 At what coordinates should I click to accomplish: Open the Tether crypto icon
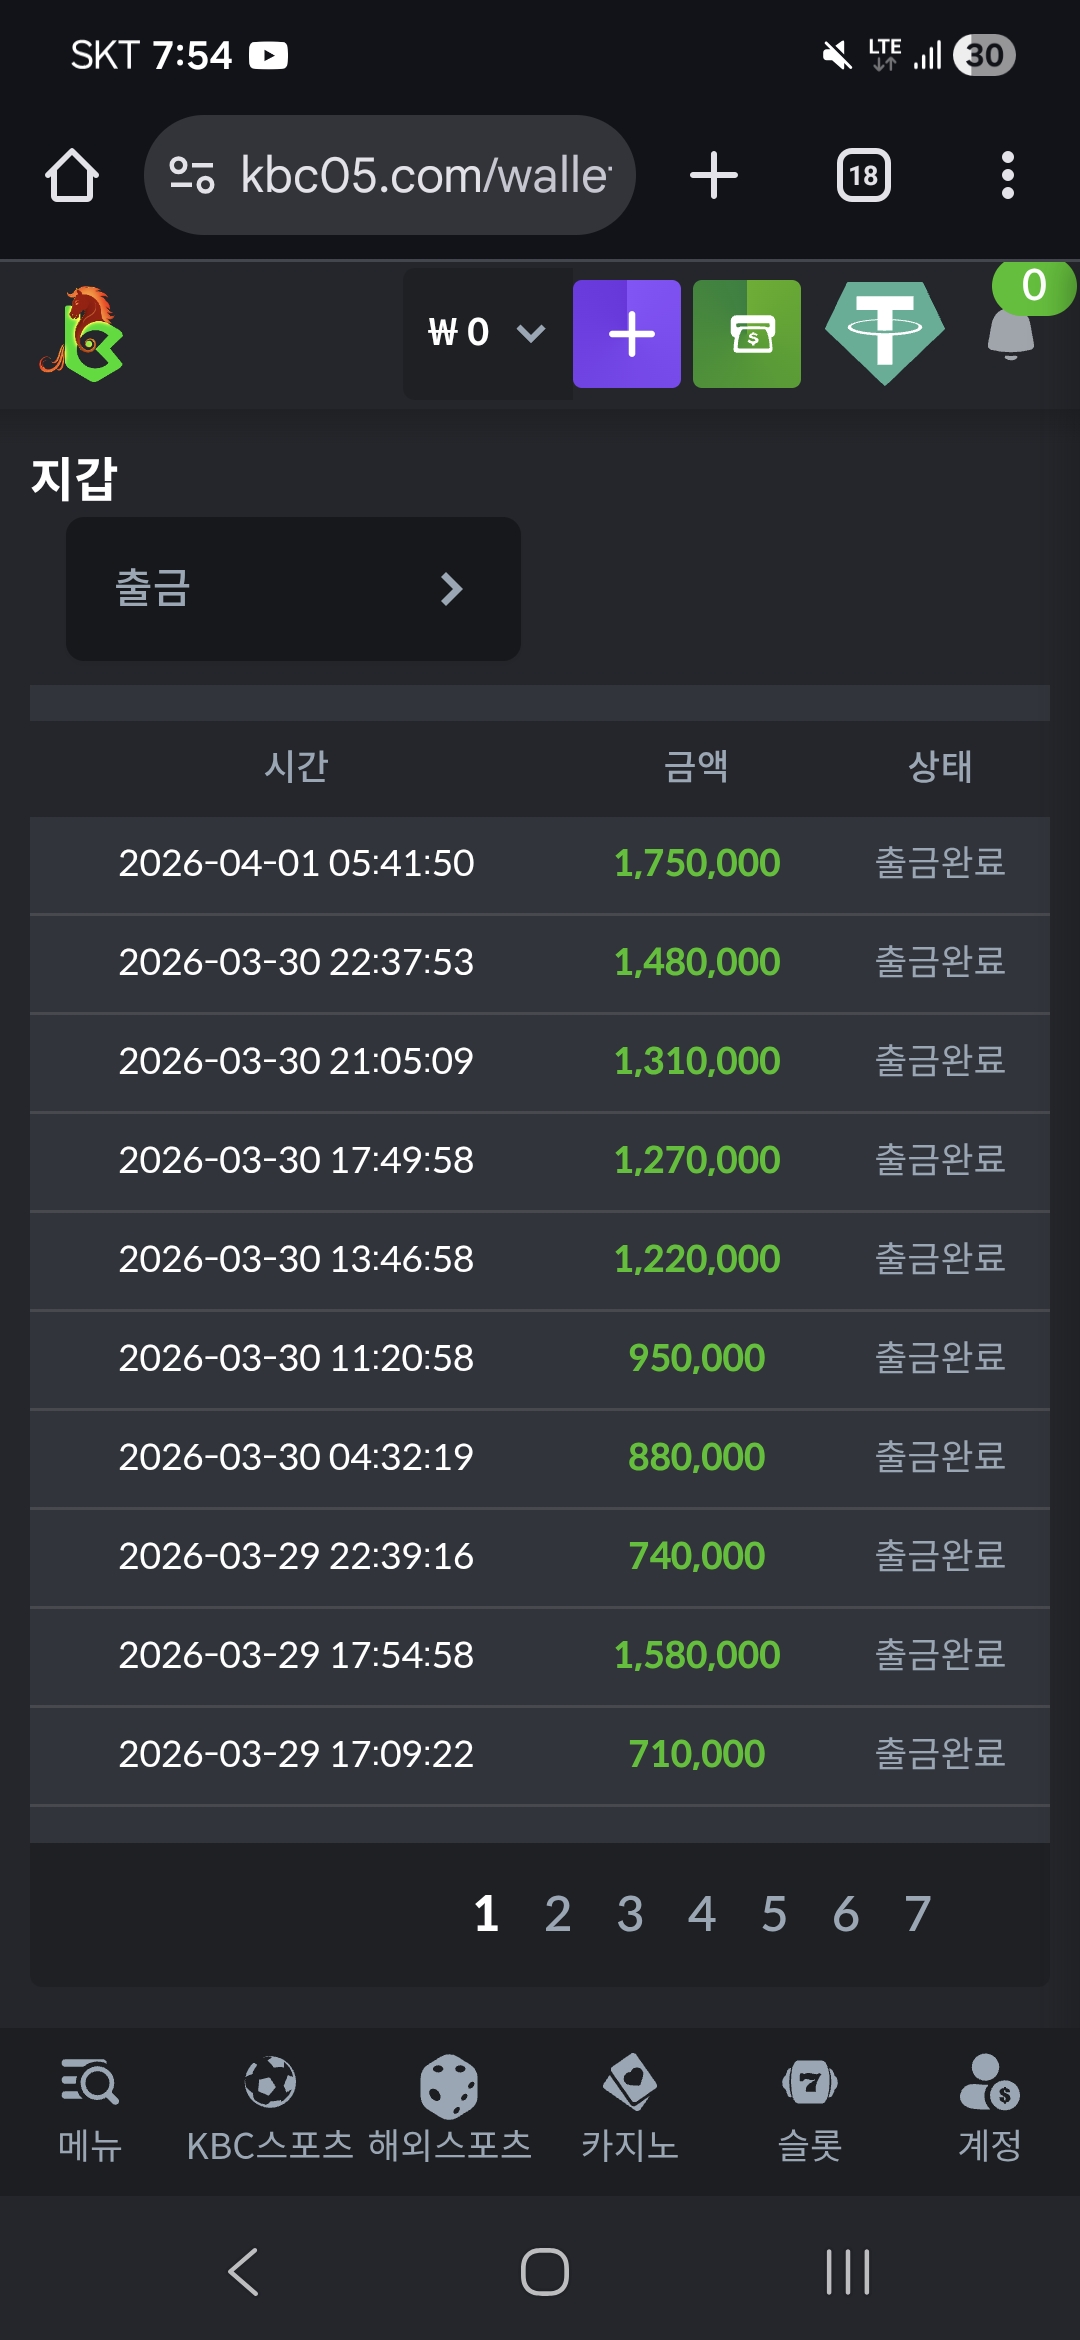pos(884,333)
